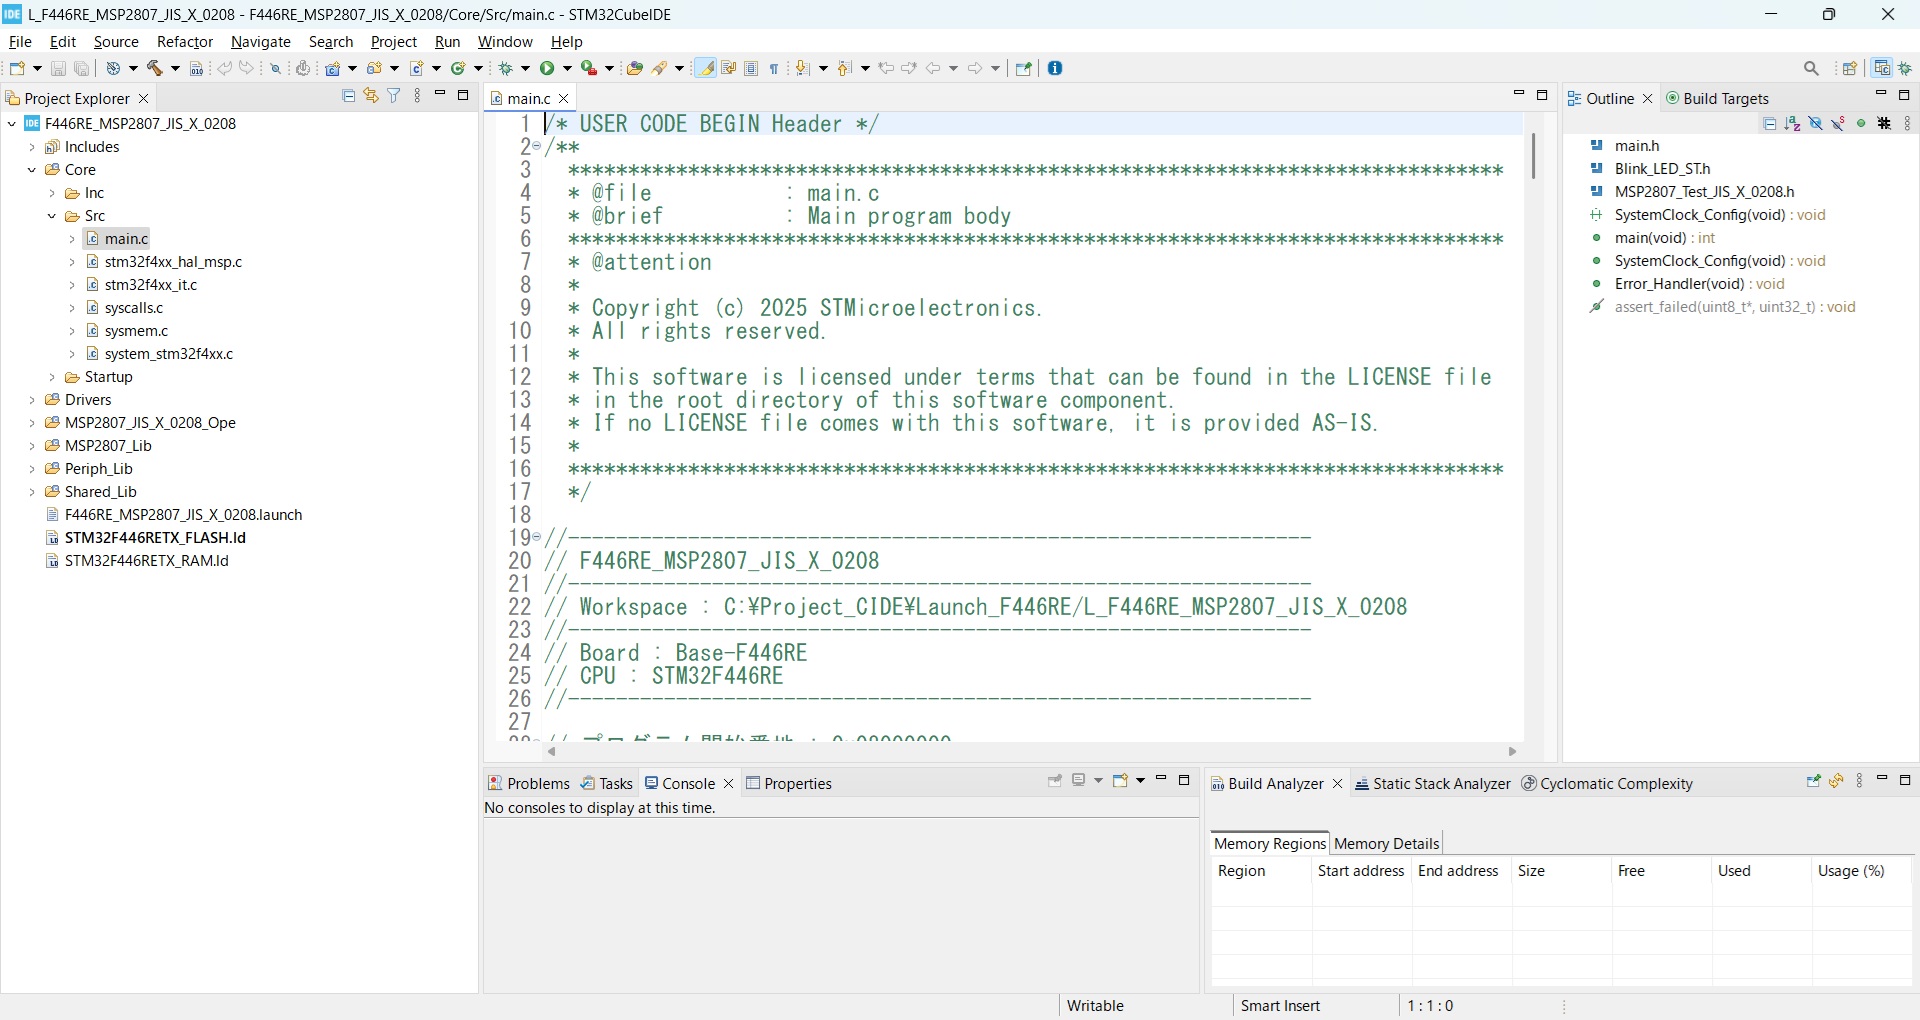Open the Debug button dropdown arrow

(526, 69)
